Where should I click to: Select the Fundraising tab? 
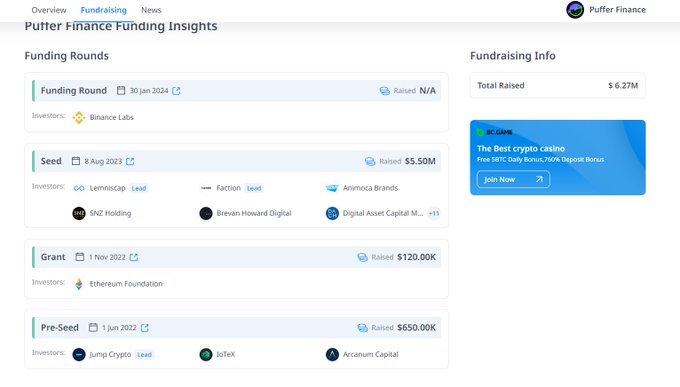tap(104, 10)
